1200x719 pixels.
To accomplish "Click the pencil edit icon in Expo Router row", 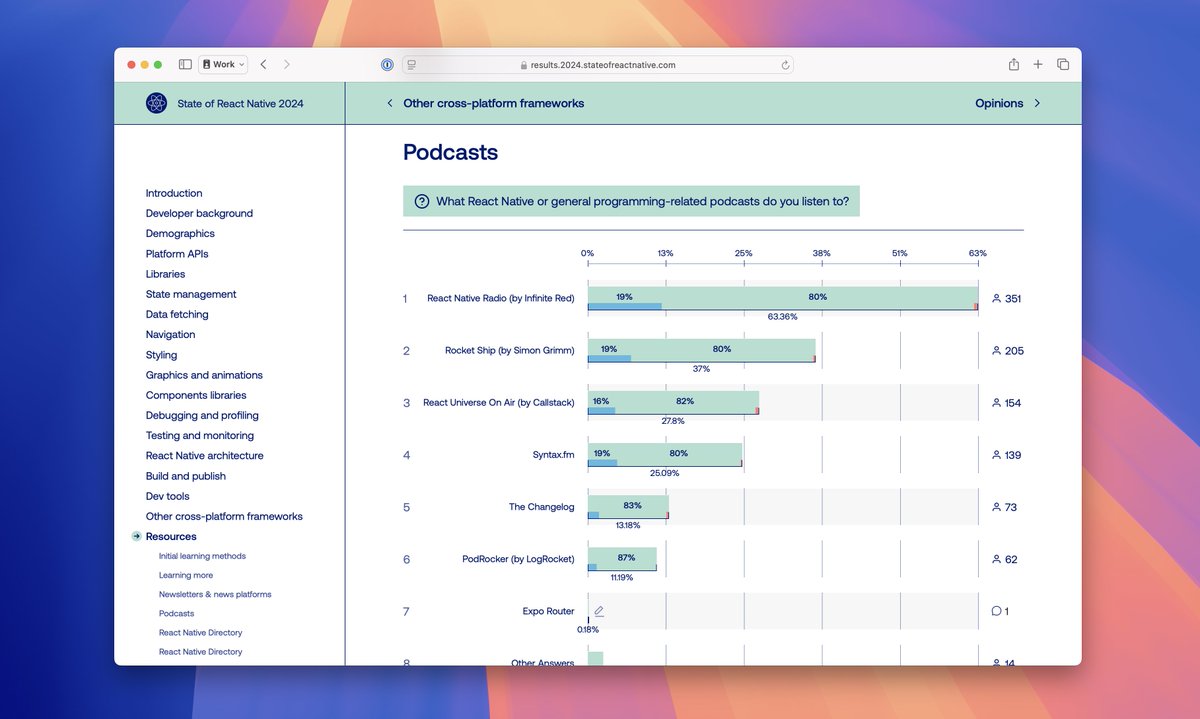I will tap(598, 610).
